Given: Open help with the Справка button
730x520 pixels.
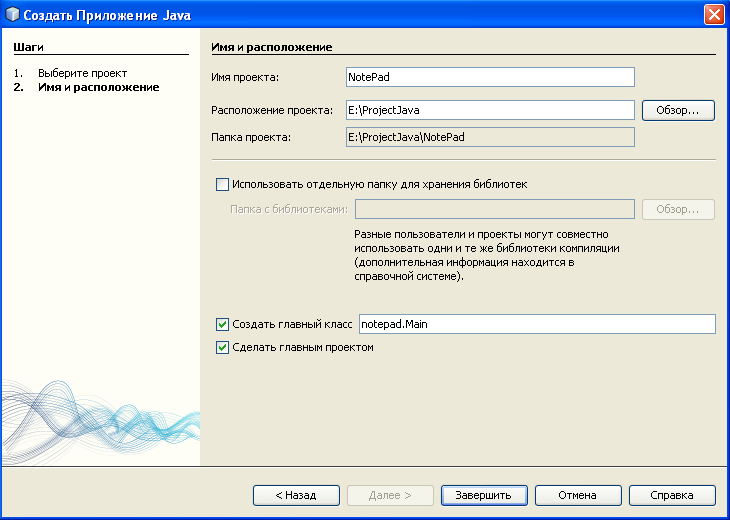Looking at the screenshot, I should (672, 495).
